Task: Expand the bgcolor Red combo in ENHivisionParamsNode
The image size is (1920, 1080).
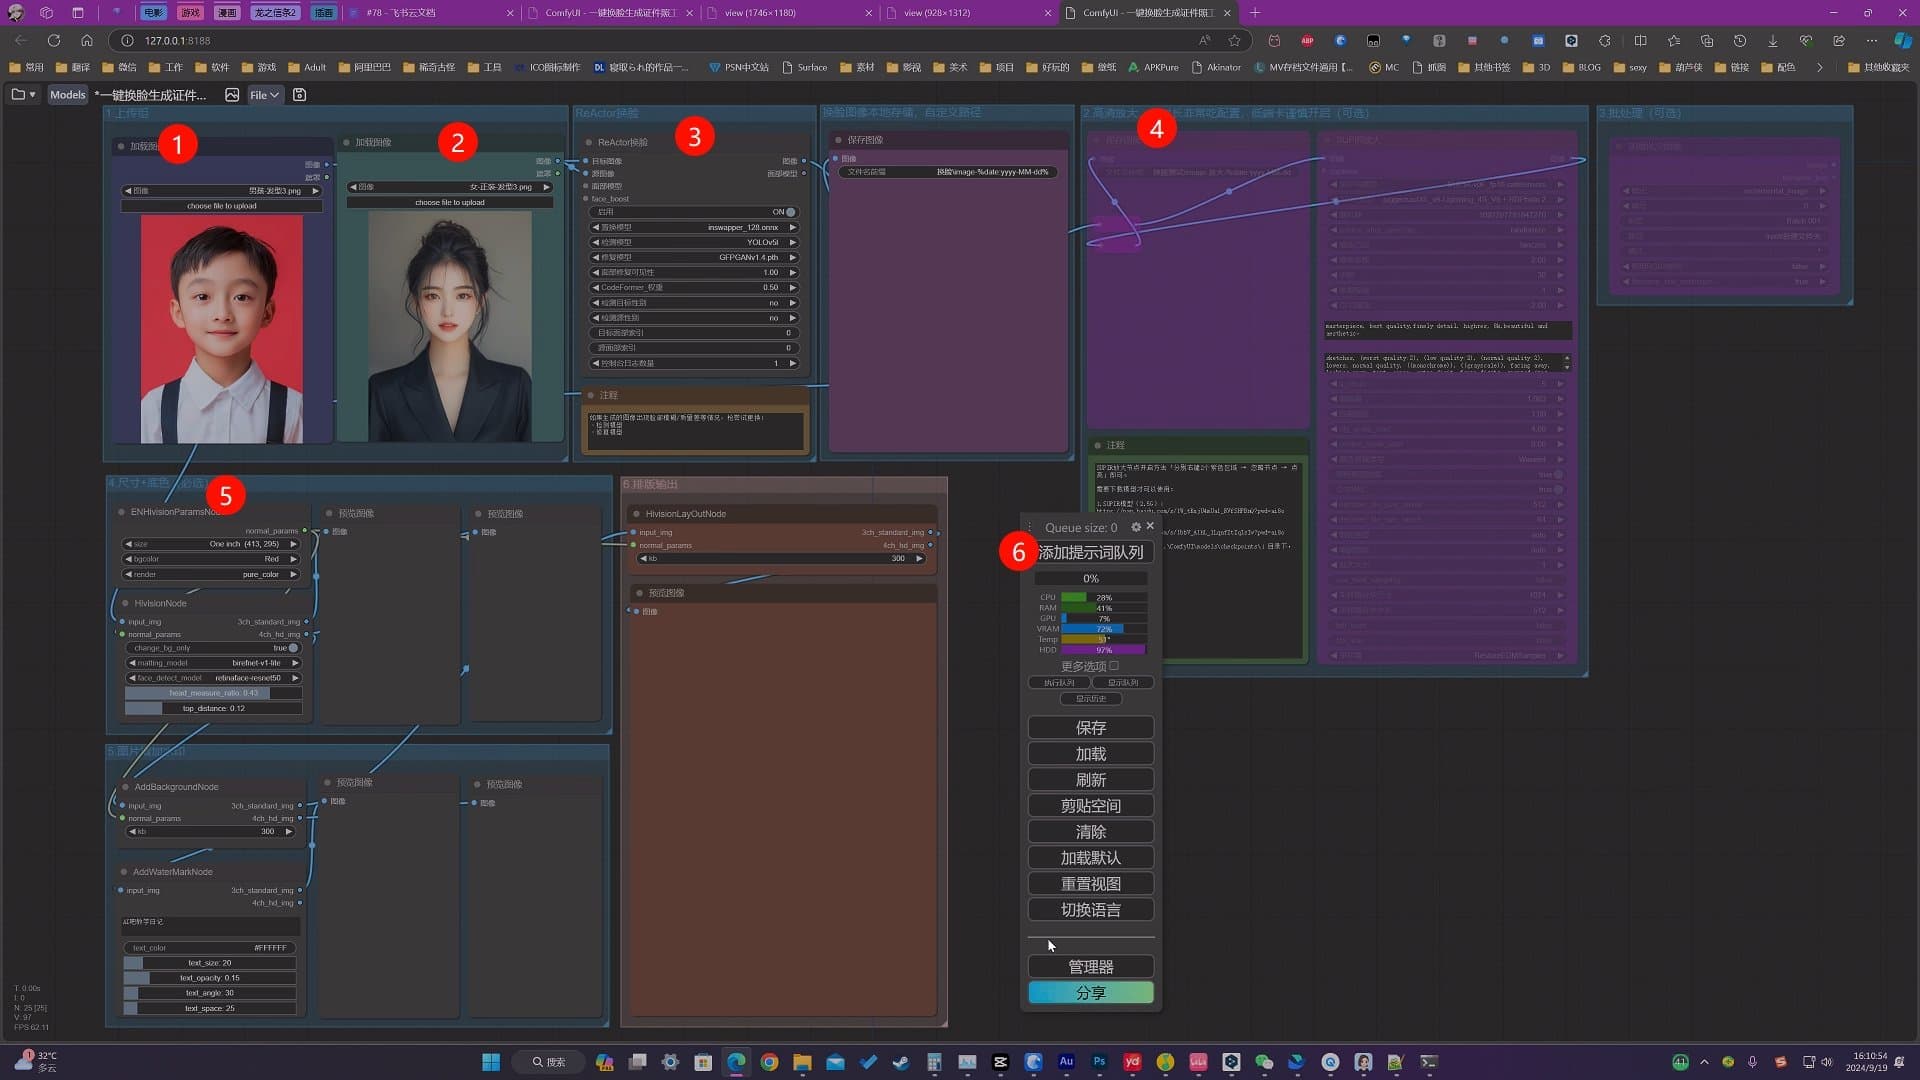Action: tap(212, 559)
